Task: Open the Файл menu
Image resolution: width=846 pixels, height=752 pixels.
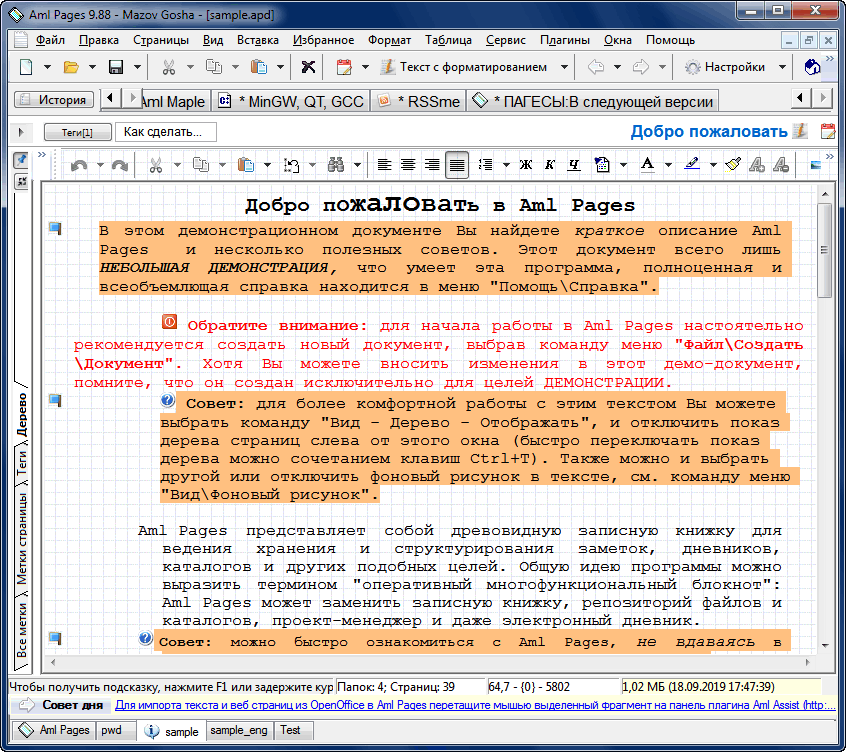Action: pos(50,40)
